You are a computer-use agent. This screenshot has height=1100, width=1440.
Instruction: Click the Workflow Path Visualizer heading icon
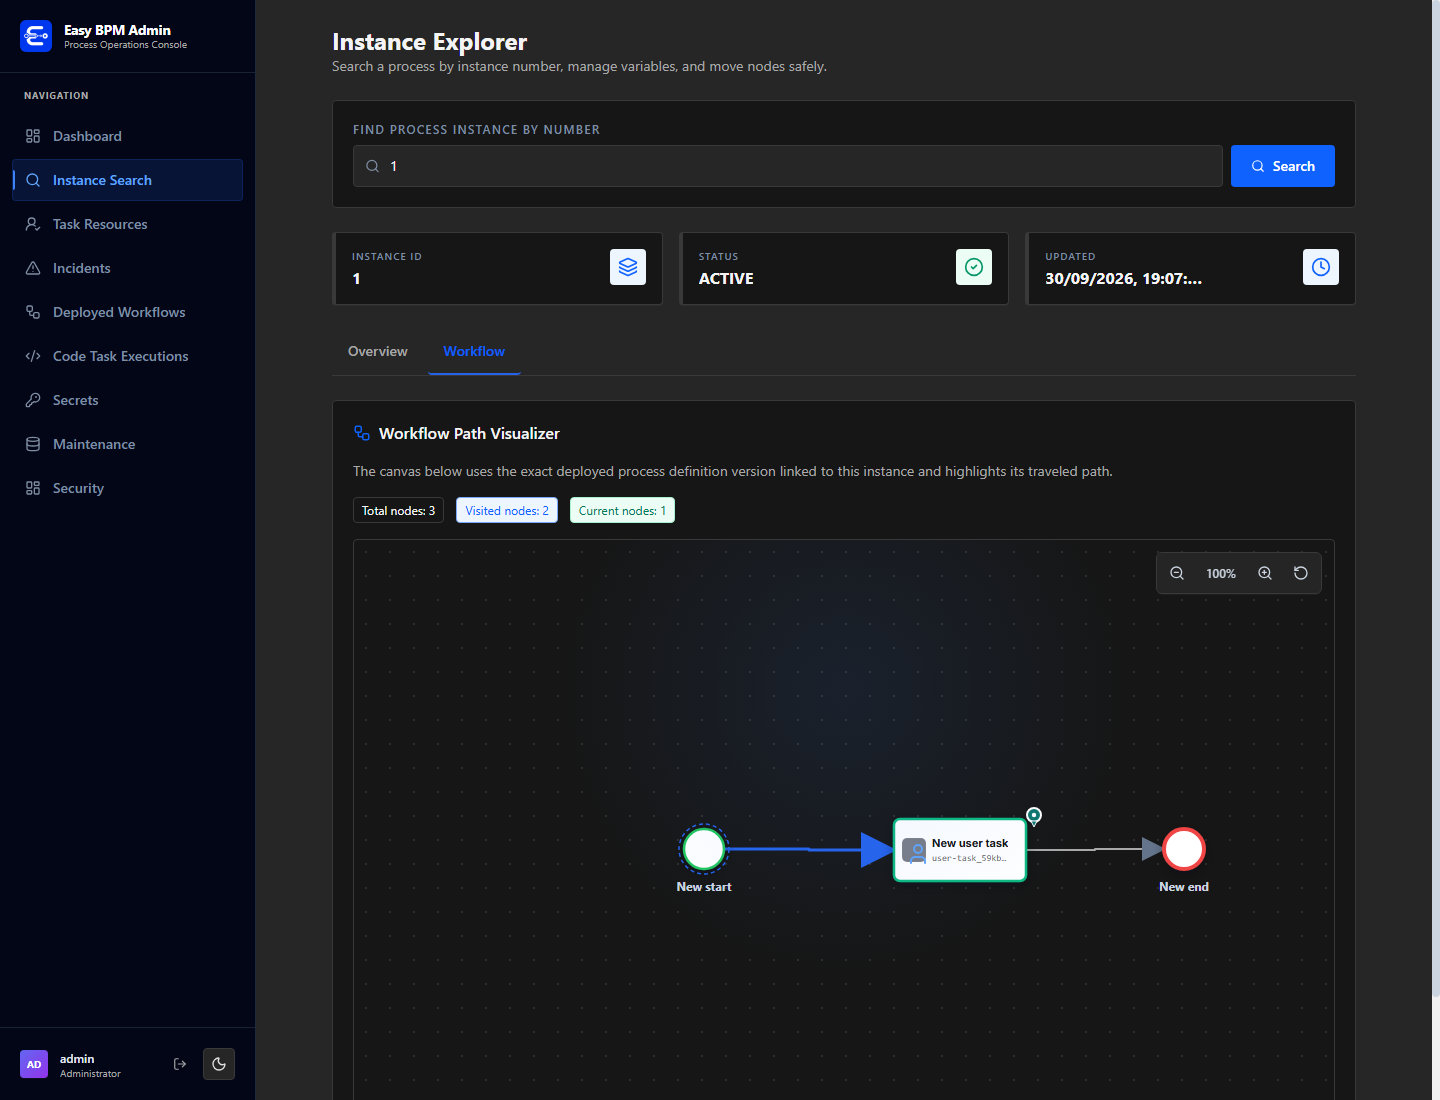coord(362,433)
